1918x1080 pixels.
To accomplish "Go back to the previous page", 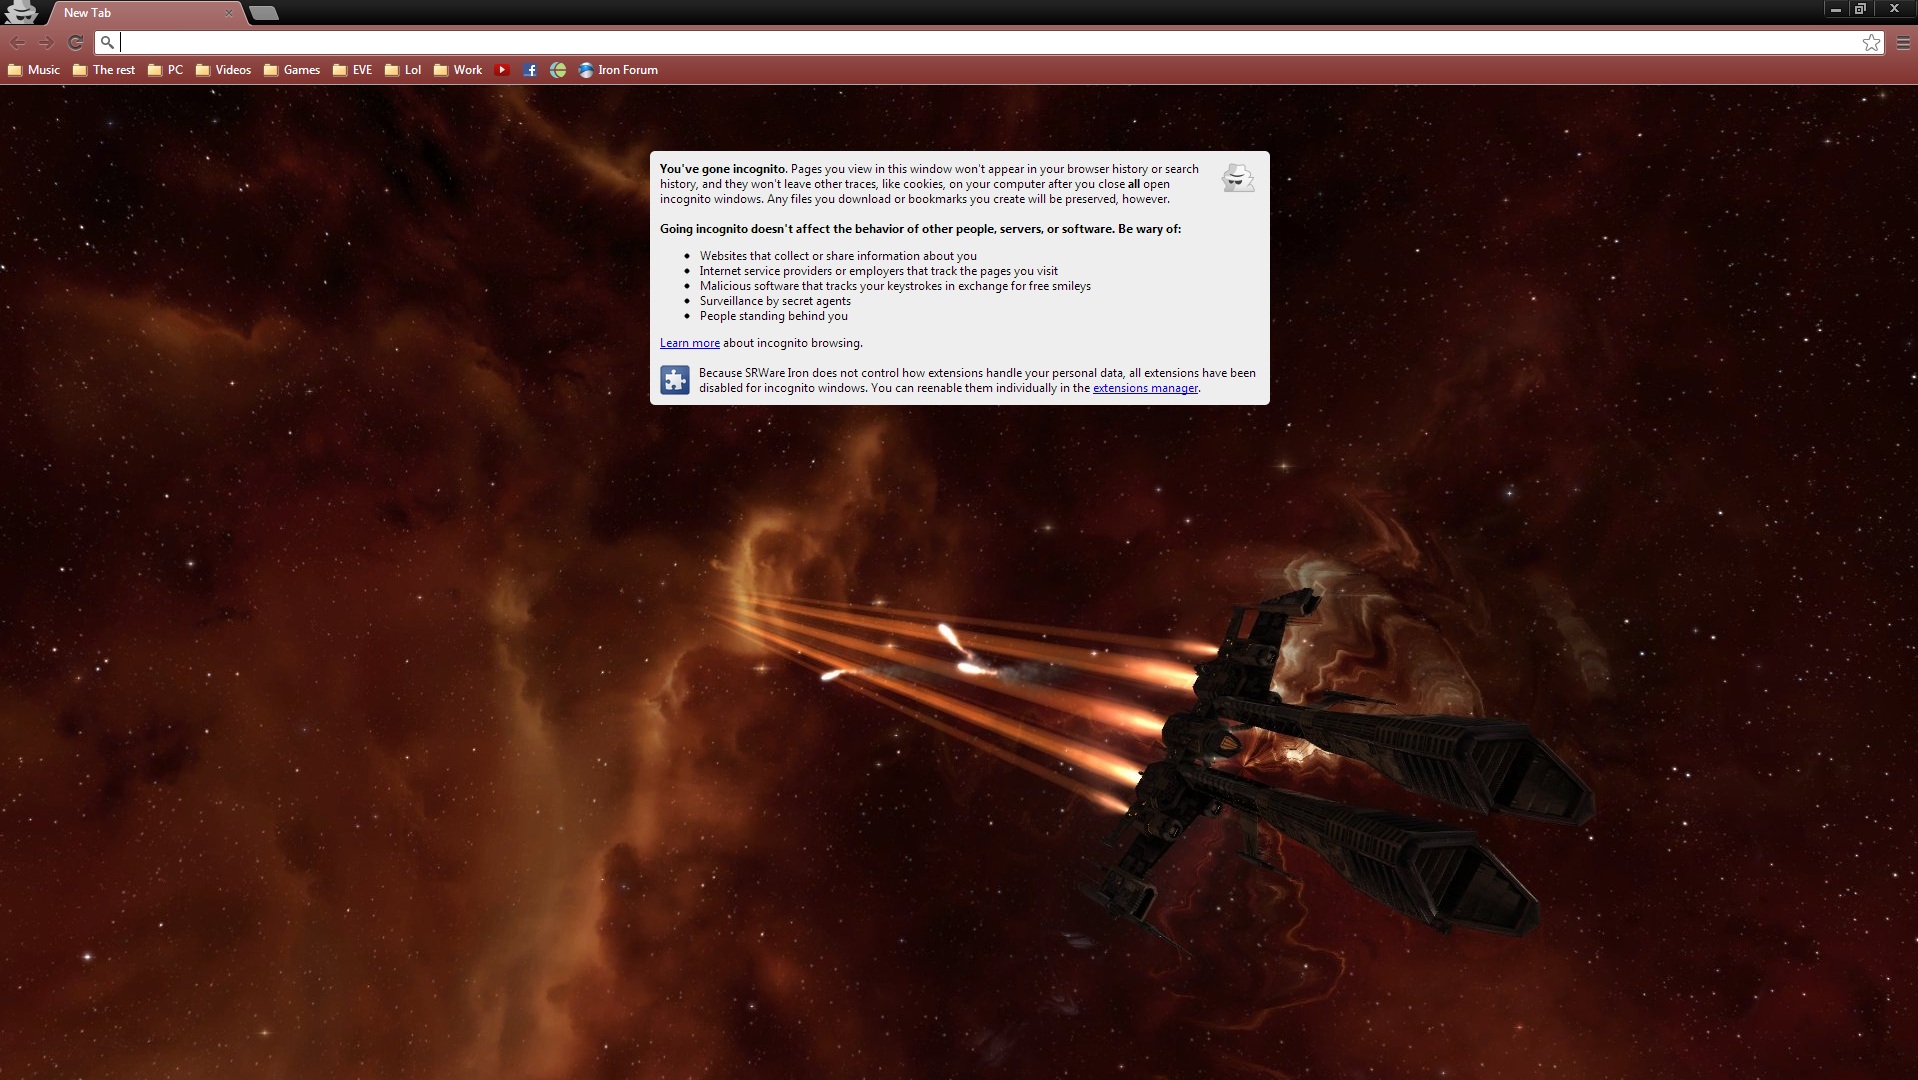I will (x=17, y=42).
